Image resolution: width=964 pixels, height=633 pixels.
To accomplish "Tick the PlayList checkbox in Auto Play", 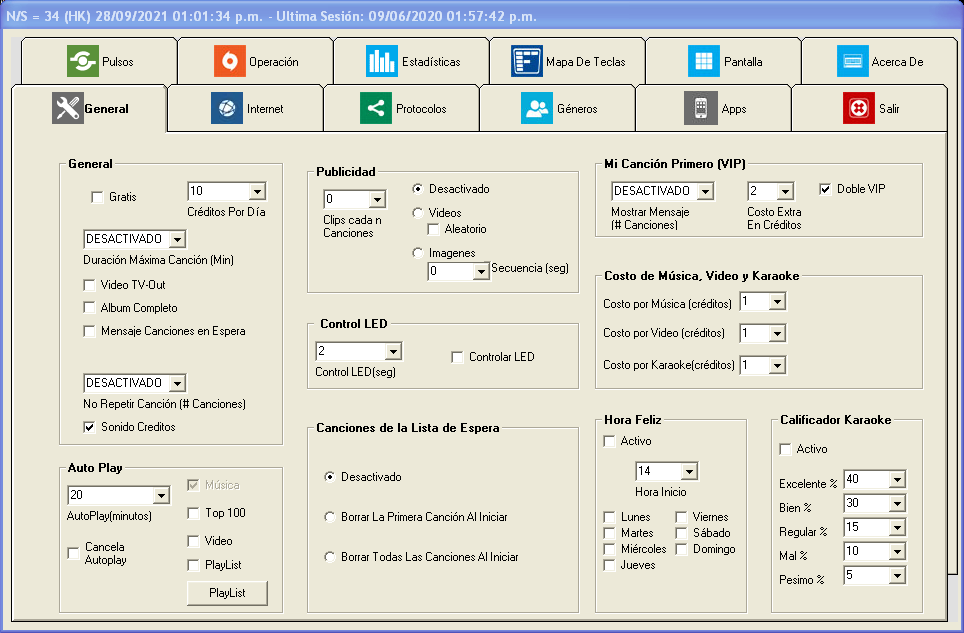I will coord(193,565).
